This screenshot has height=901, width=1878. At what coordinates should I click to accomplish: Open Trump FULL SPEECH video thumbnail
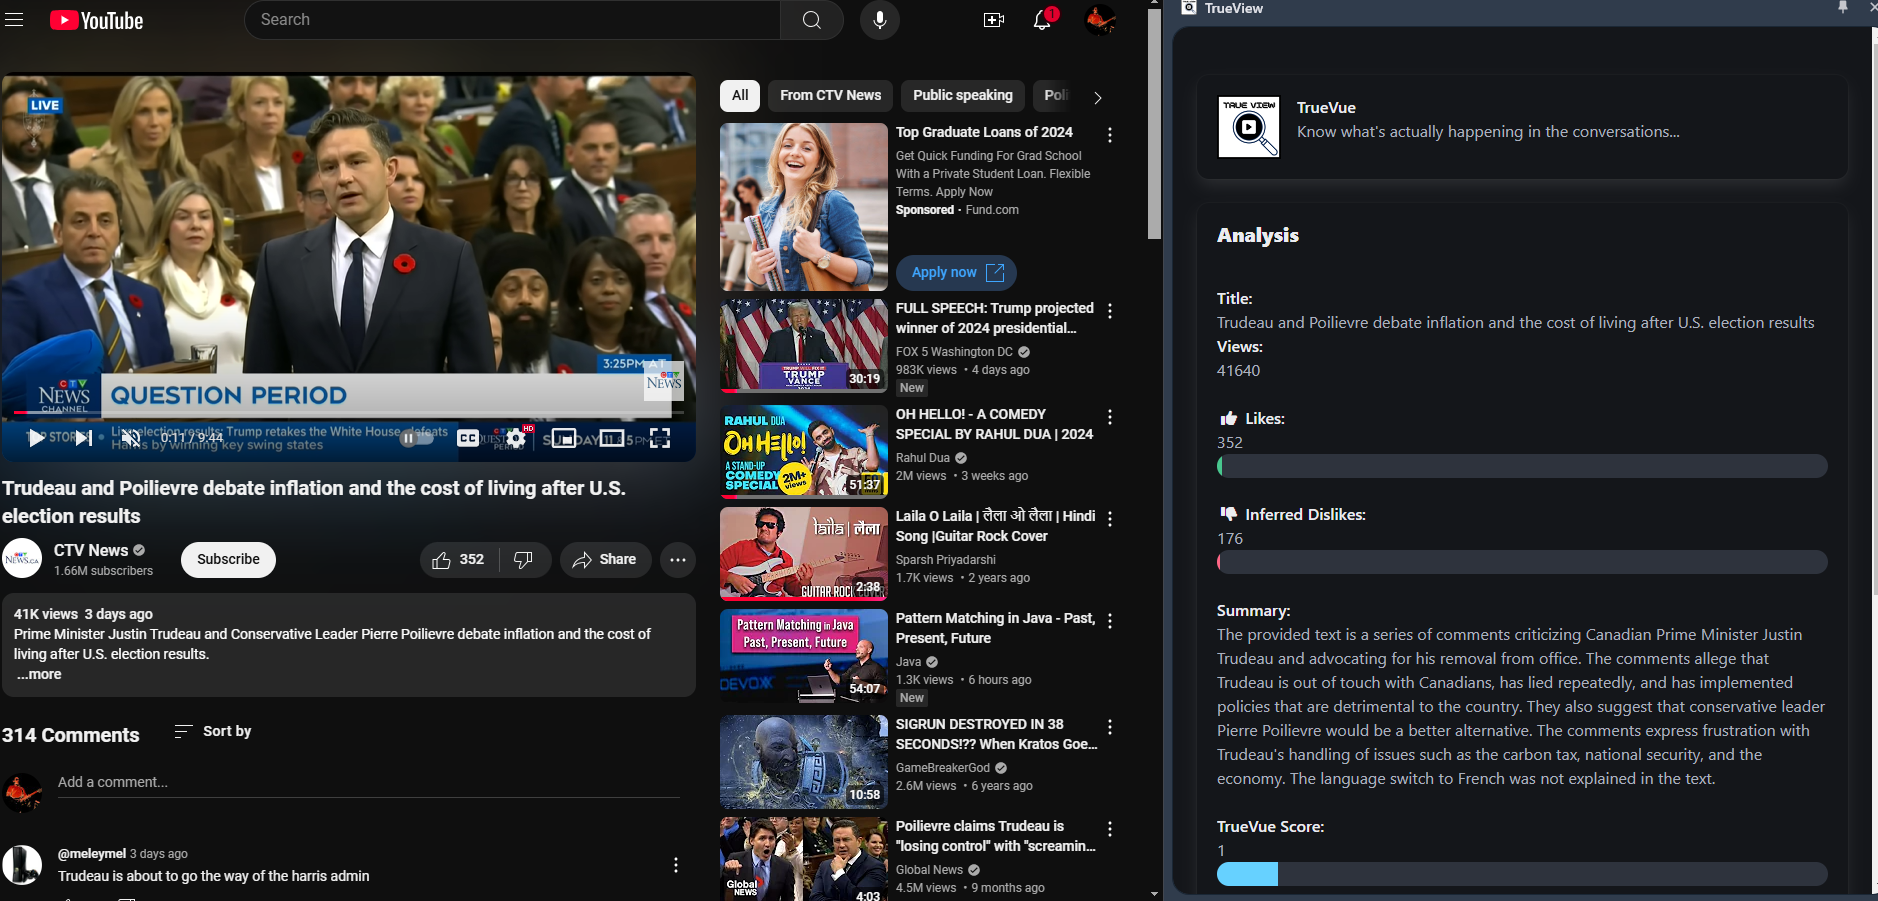(x=804, y=346)
